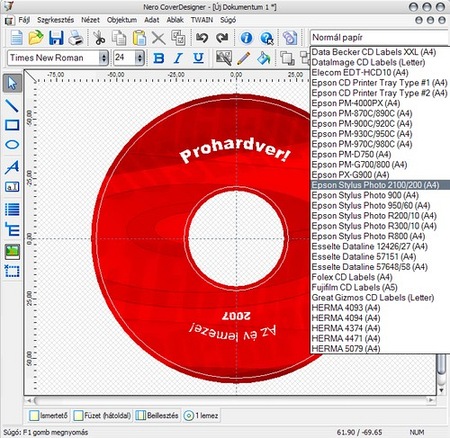Switch to the Füzet (hátoldal) tab
The width and height of the screenshot is (450, 438).
[102, 416]
